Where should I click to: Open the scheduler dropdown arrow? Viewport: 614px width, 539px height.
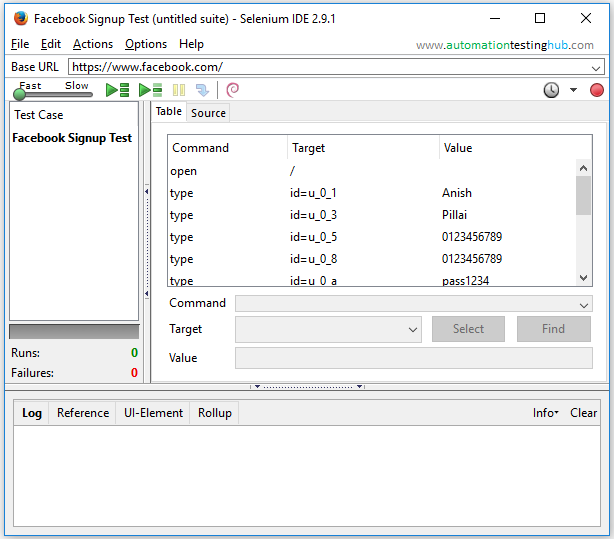[x=573, y=90]
